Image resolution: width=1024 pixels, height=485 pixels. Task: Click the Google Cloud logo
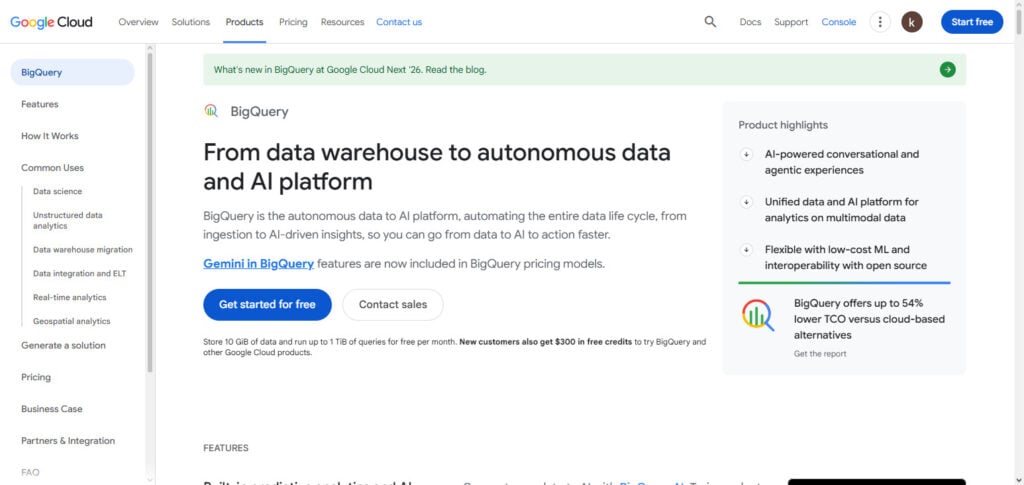[x=51, y=22]
